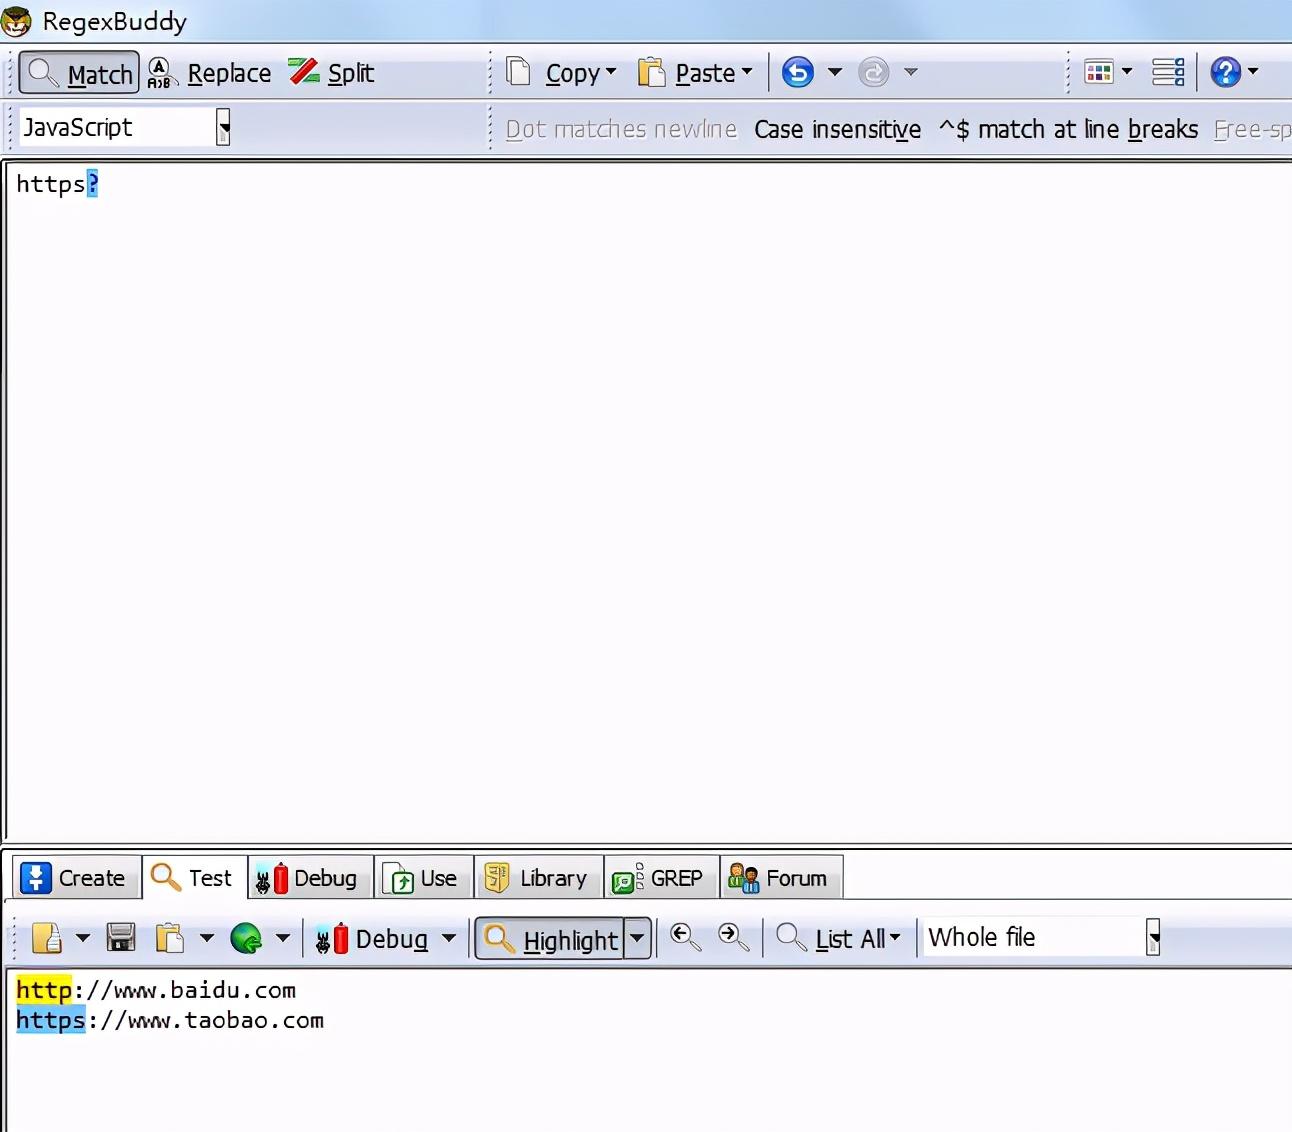Toggle Case insensitive option
This screenshot has height=1132, width=1292.
[838, 129]
